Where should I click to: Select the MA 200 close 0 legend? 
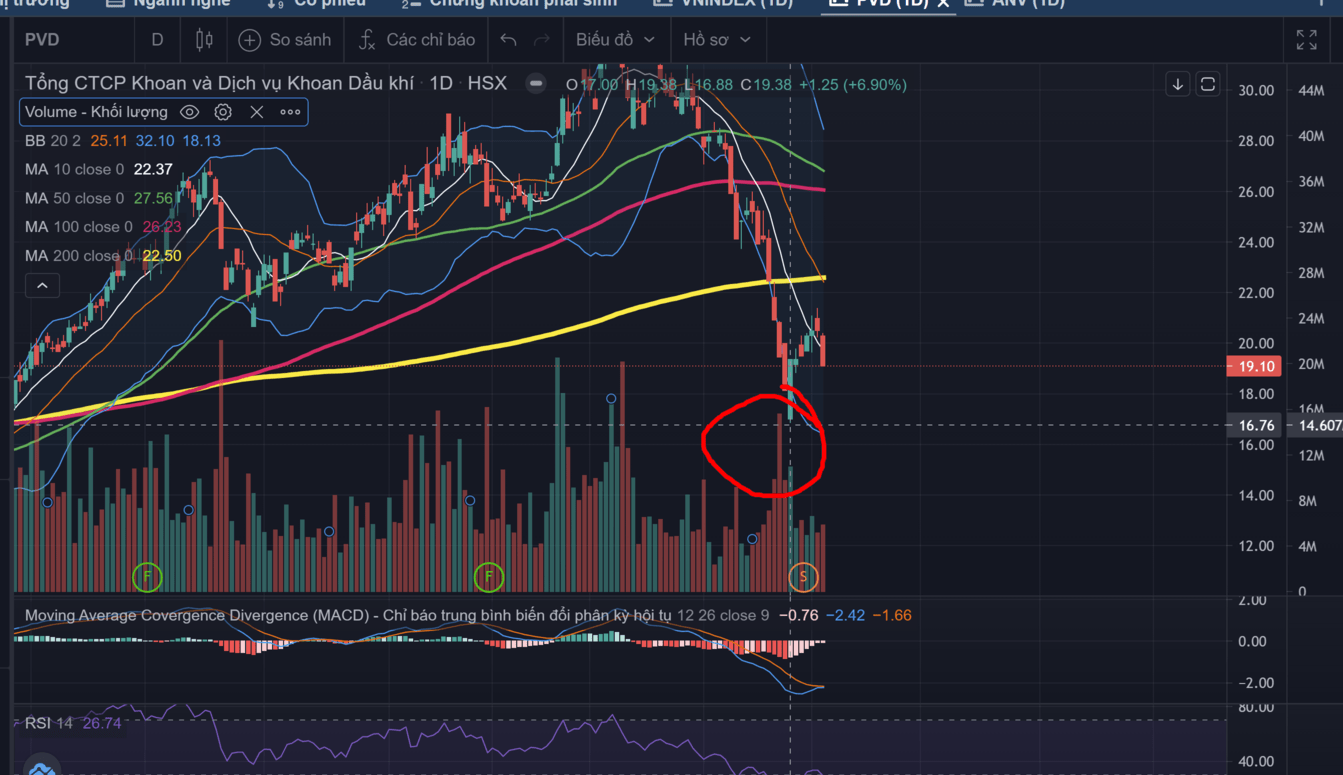78,256
